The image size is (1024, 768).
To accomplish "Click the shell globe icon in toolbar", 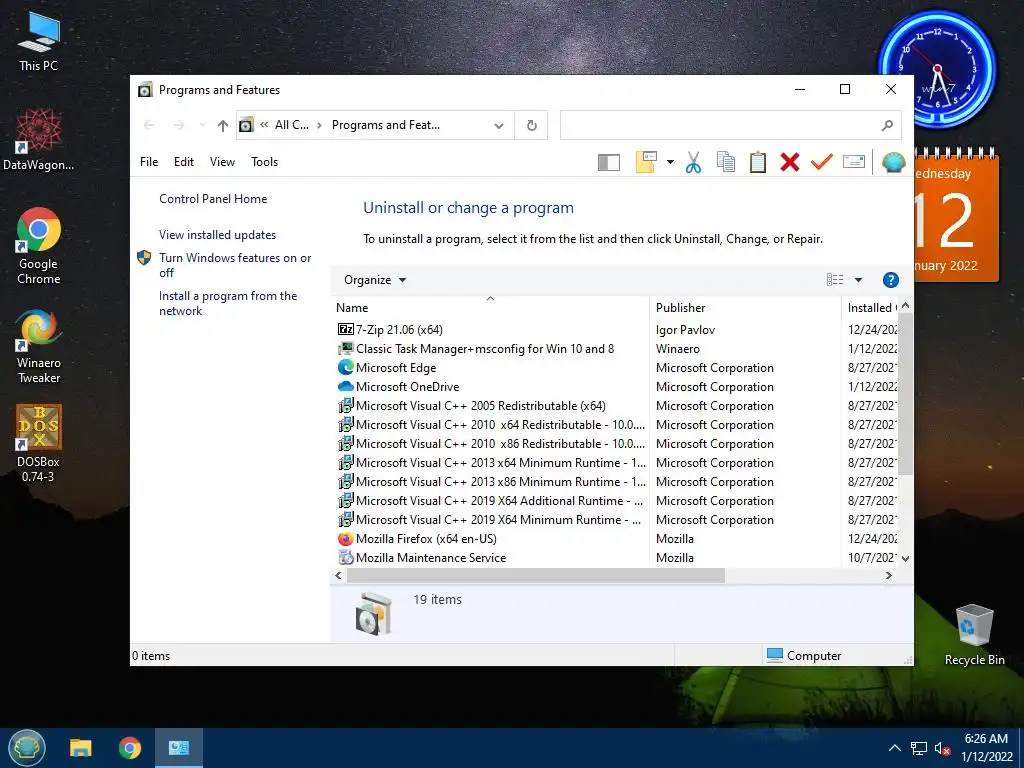I will [893, 162].
